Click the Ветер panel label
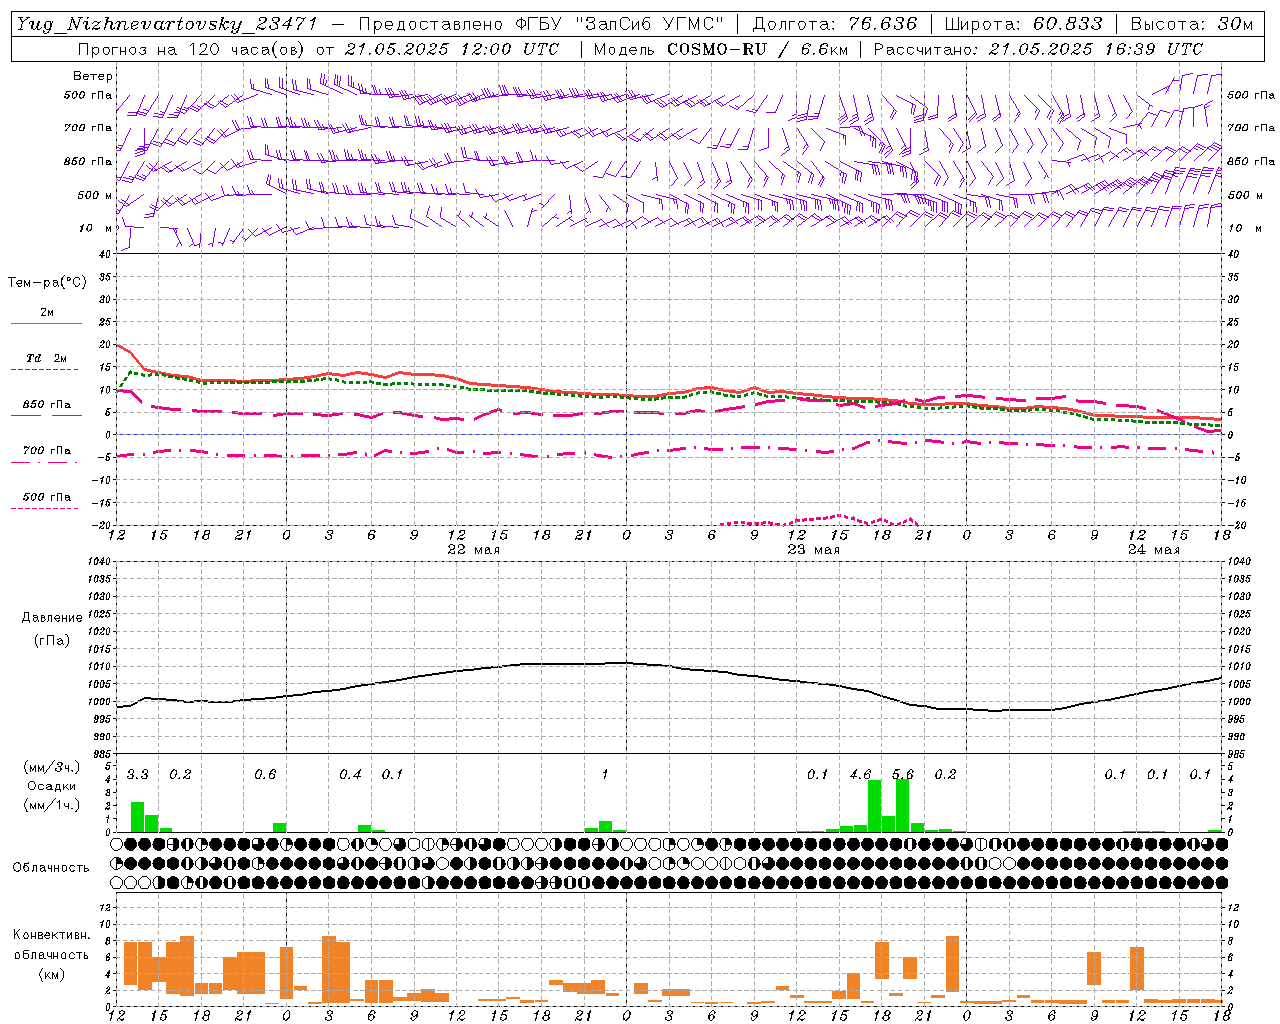This screenshot has height=1024, width=1280. [93, 76]
